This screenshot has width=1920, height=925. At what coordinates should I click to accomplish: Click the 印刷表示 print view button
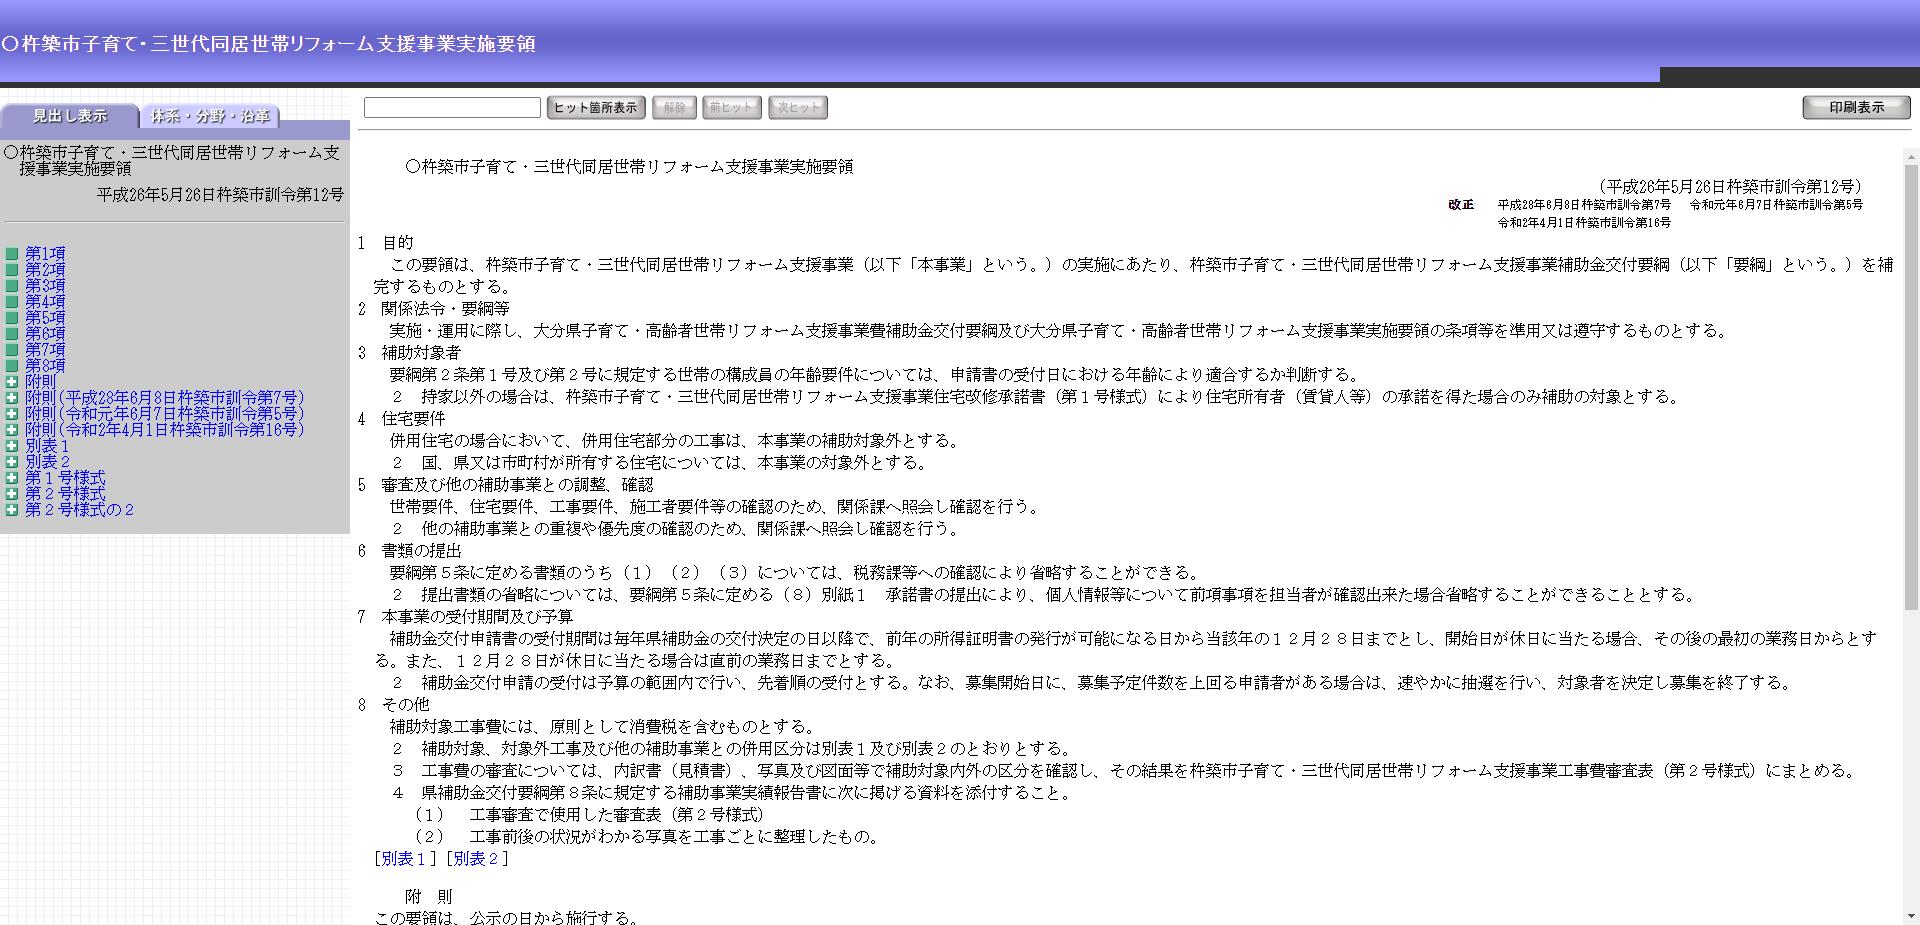pyautogui.click(x=1856, y=108)
